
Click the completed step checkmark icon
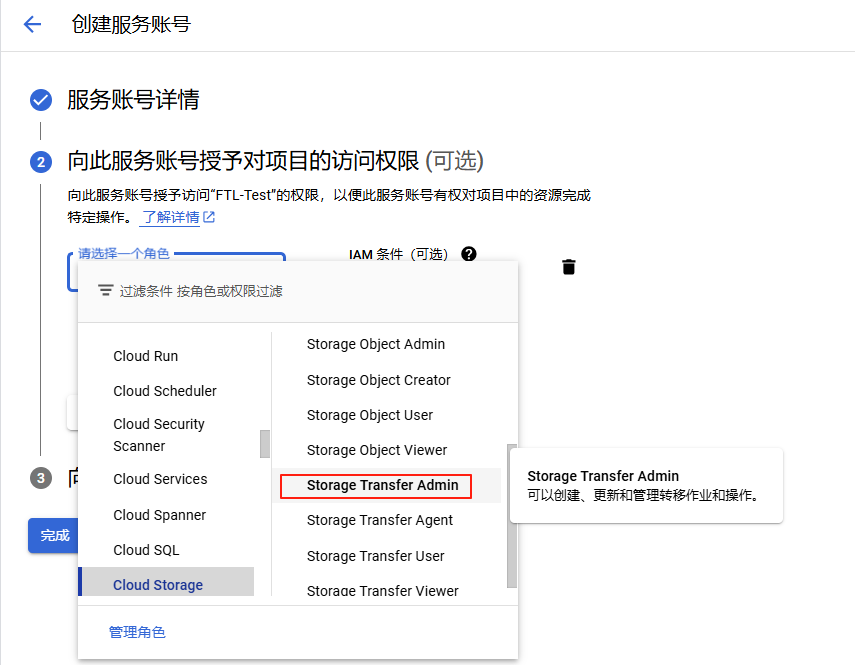[x=41, y=100]
